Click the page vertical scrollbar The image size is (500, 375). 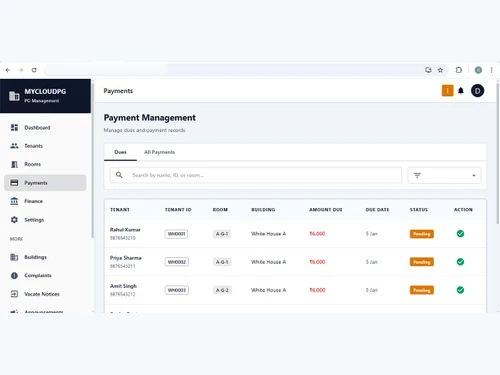coord(498,152)
